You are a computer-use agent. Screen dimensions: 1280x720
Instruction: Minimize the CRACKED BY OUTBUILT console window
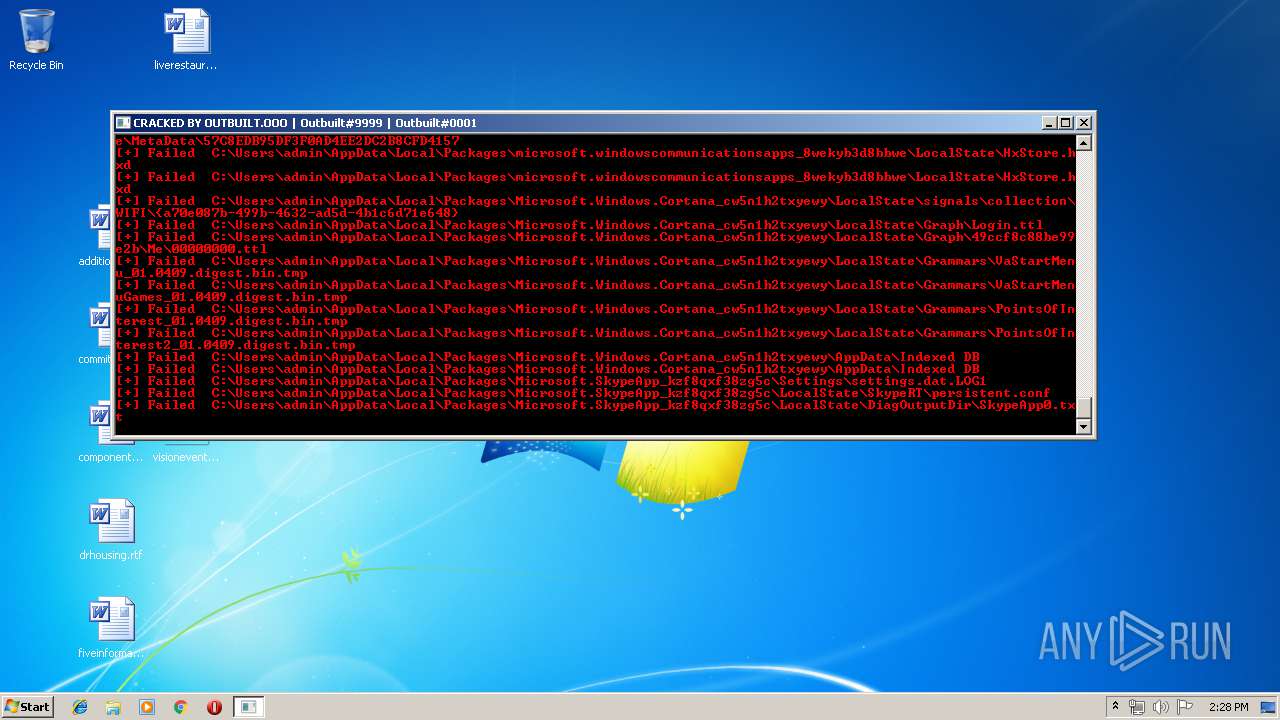tap(1049, 123)
